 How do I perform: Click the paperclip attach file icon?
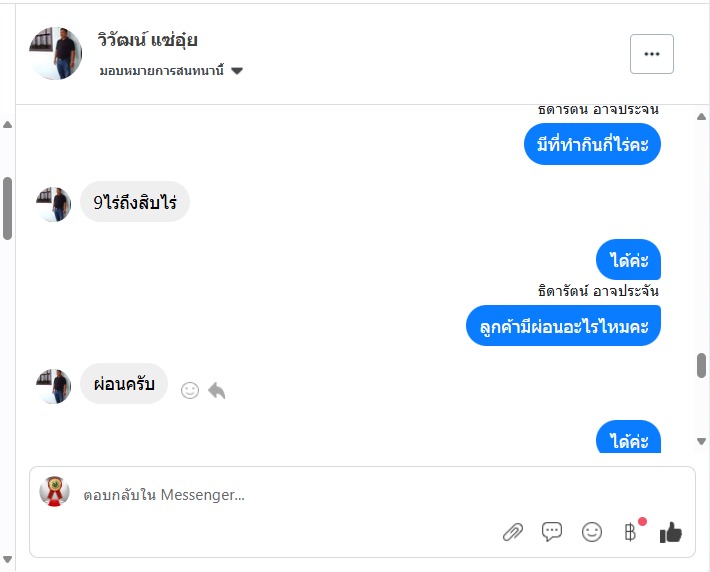point(512,532)
